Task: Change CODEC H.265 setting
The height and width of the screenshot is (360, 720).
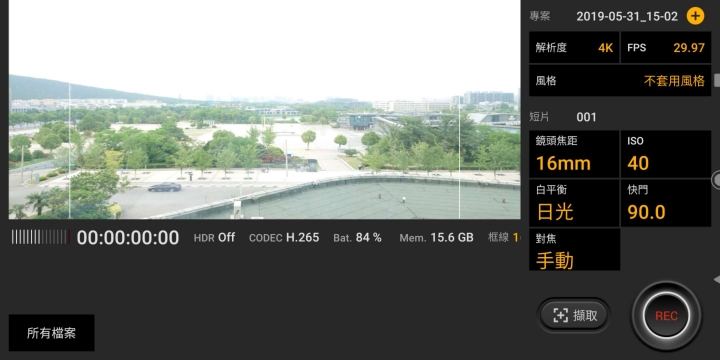Action: pyautogui.click(x=284, y=237)
